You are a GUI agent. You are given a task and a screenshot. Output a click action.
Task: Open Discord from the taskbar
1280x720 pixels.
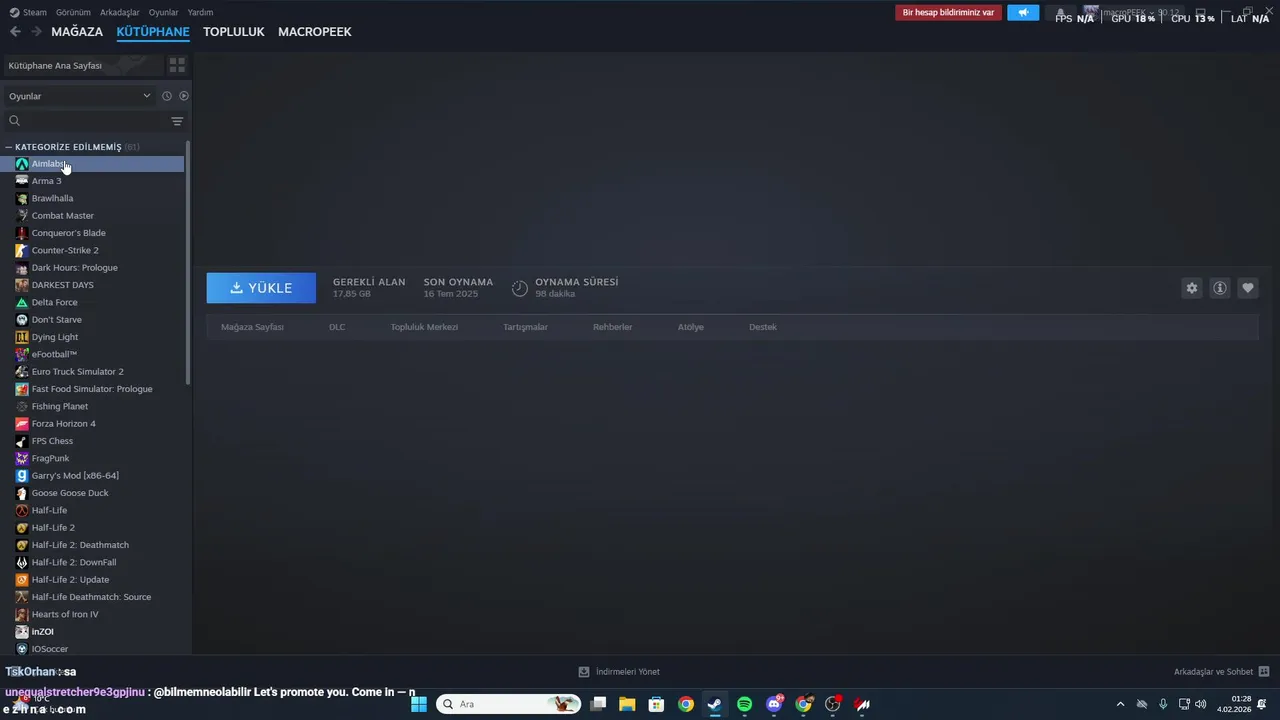[774, 704]
